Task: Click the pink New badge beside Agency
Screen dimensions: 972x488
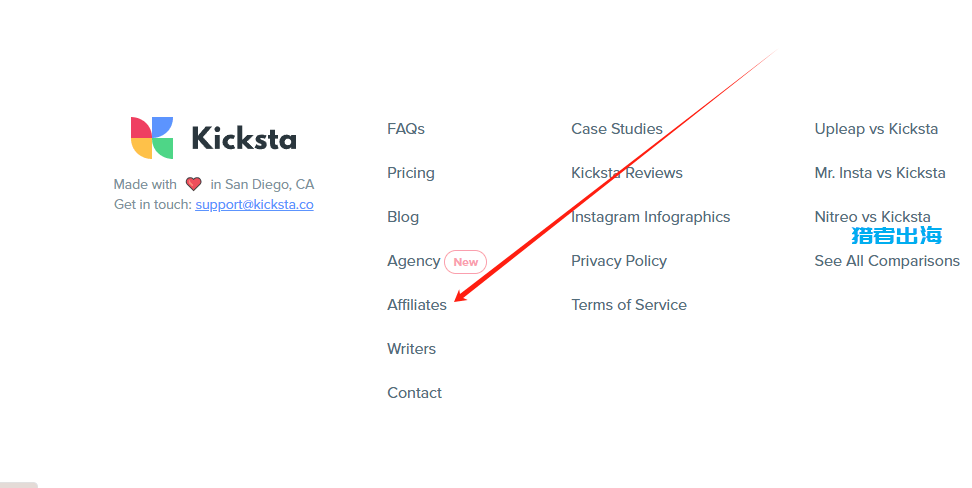Action: point(466,262)
